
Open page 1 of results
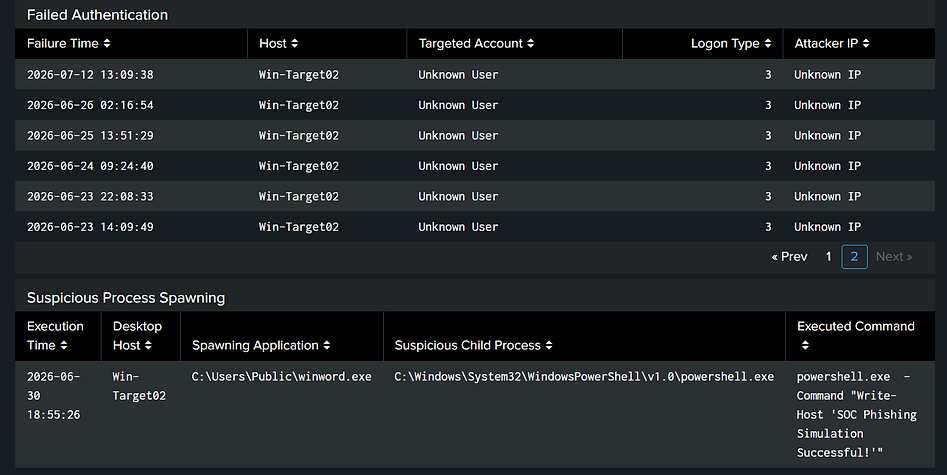point(829,257)
